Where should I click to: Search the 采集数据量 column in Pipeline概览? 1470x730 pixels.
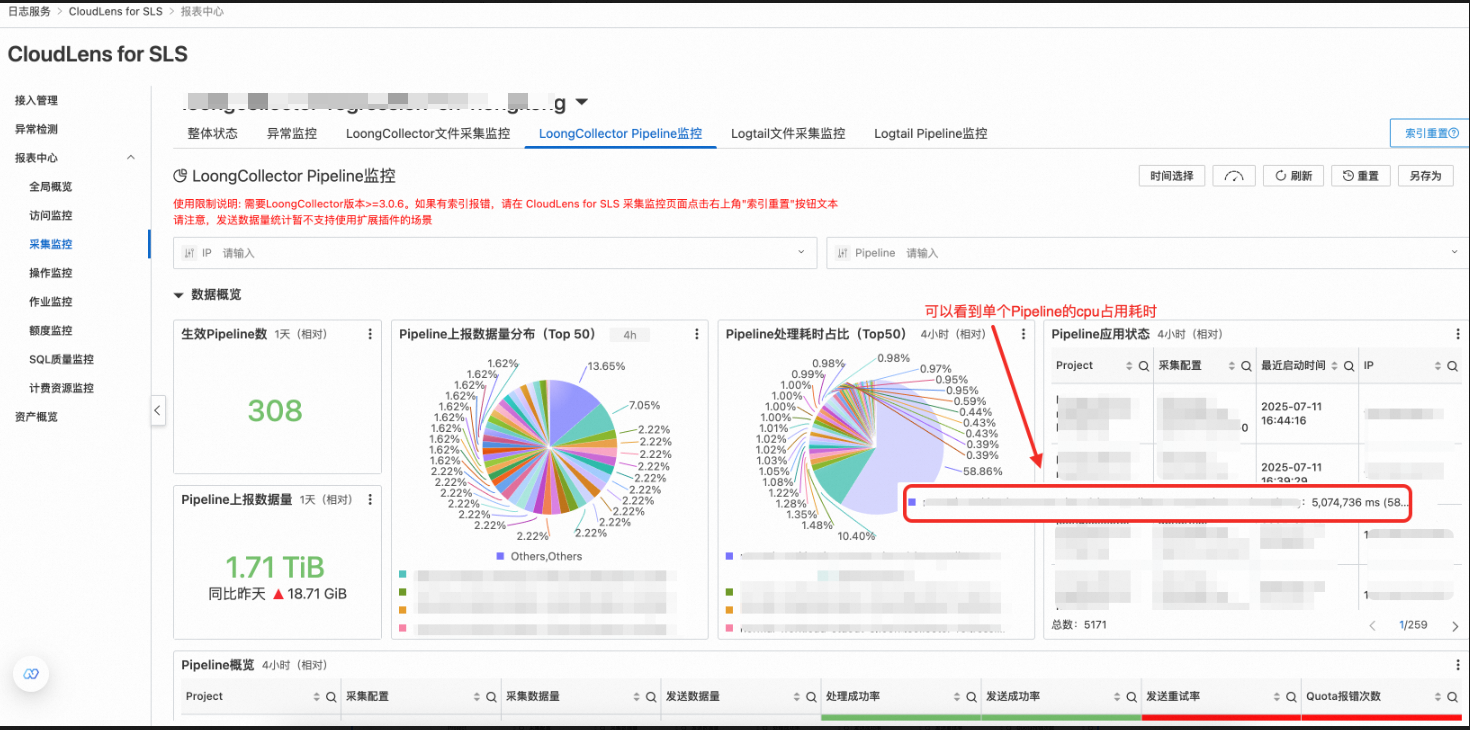tap(651, 697)
